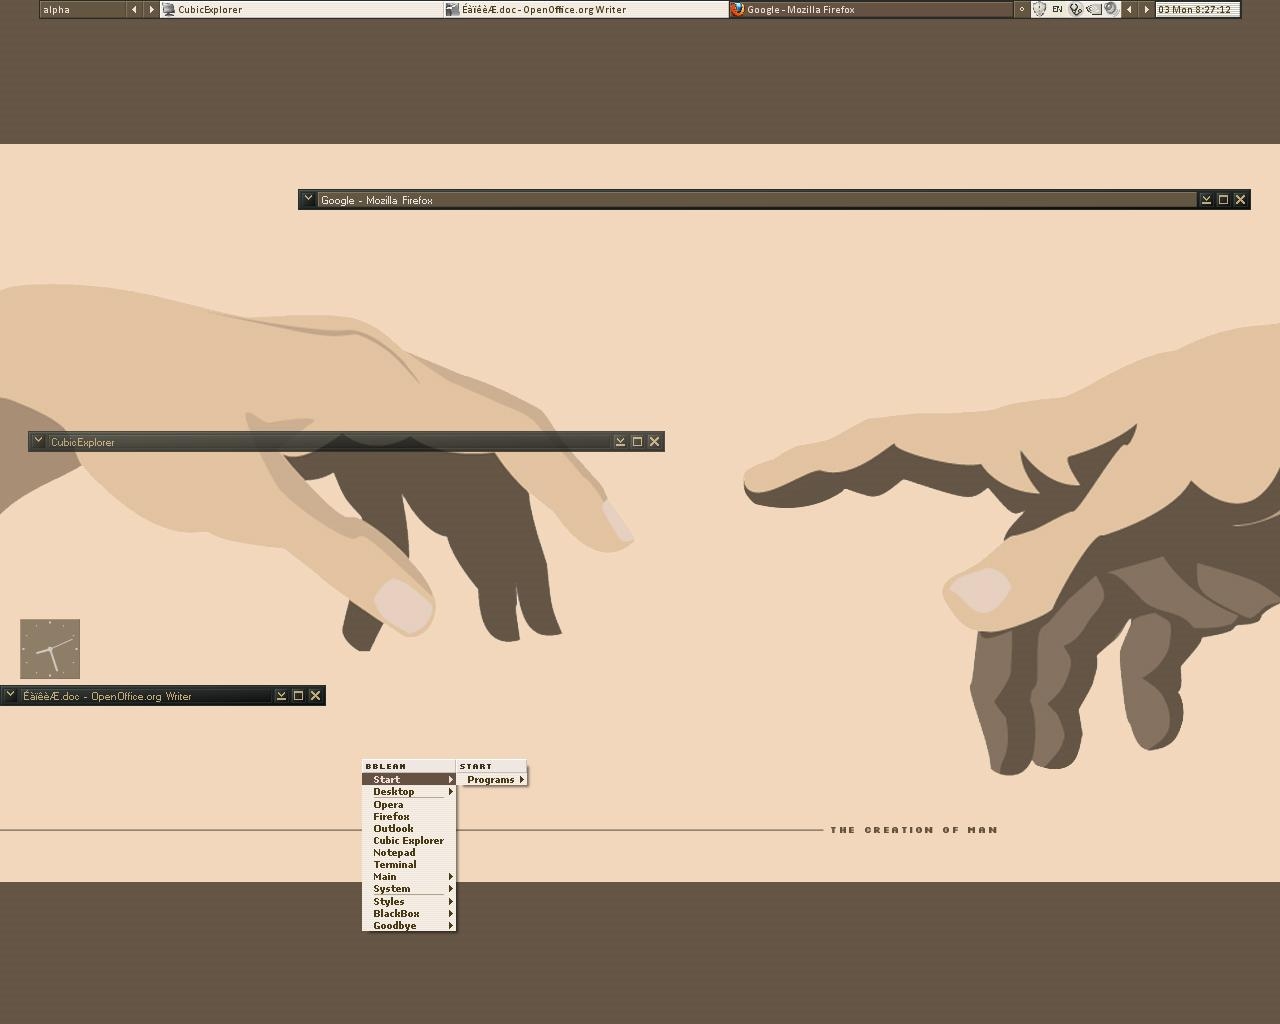Open the Programs submenu

(492, 779)
